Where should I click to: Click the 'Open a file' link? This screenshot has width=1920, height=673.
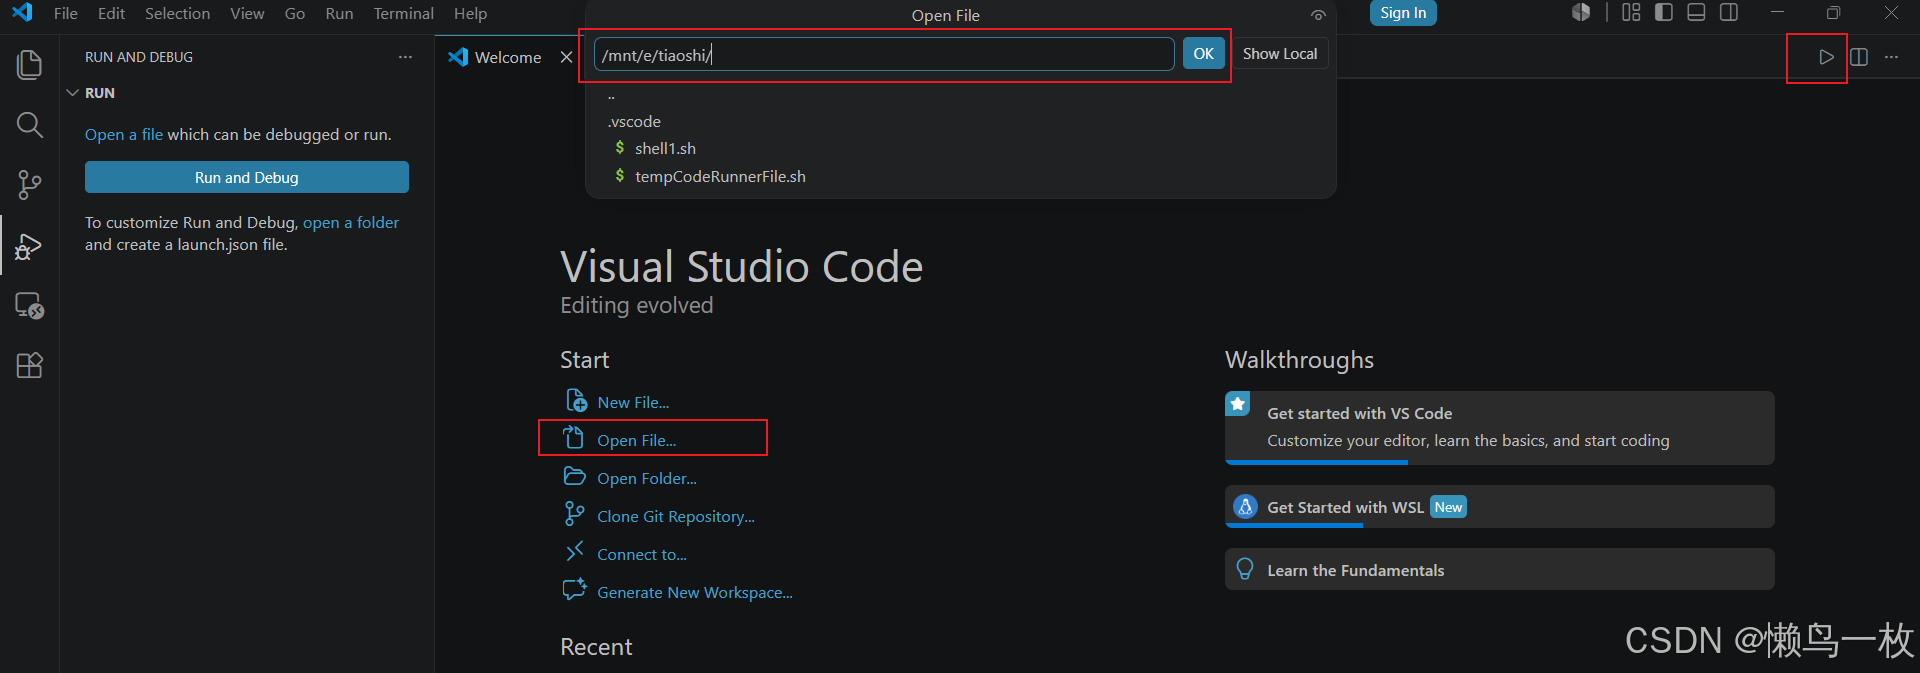tap(124, 134)
